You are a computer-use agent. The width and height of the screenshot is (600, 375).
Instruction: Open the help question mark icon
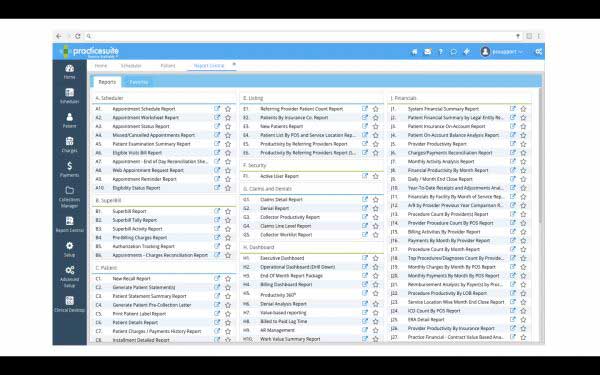[440, 52]
